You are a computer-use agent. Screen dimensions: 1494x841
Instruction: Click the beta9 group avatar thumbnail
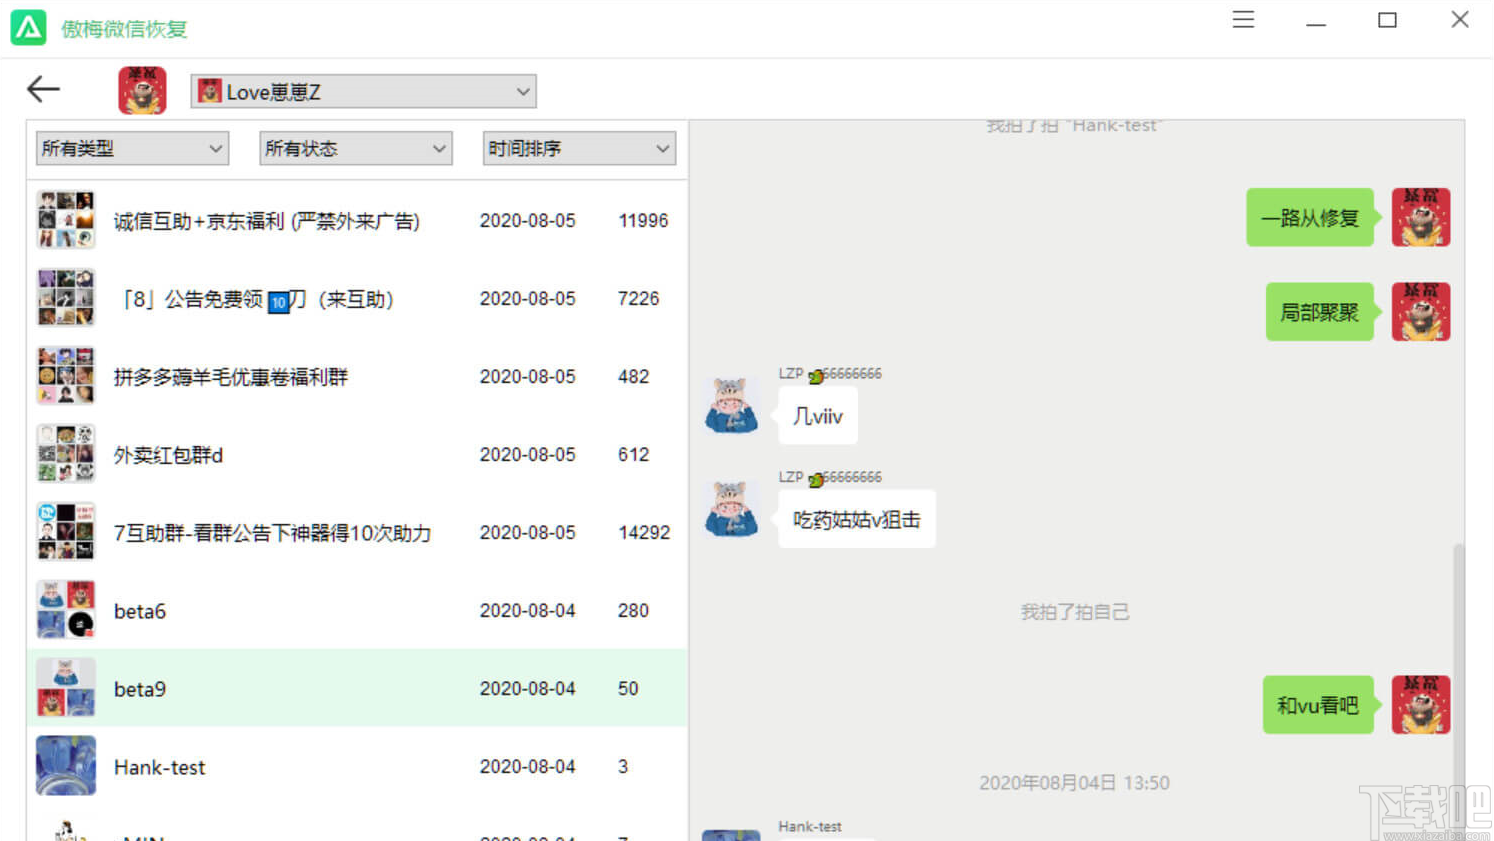tap(65, 688)
